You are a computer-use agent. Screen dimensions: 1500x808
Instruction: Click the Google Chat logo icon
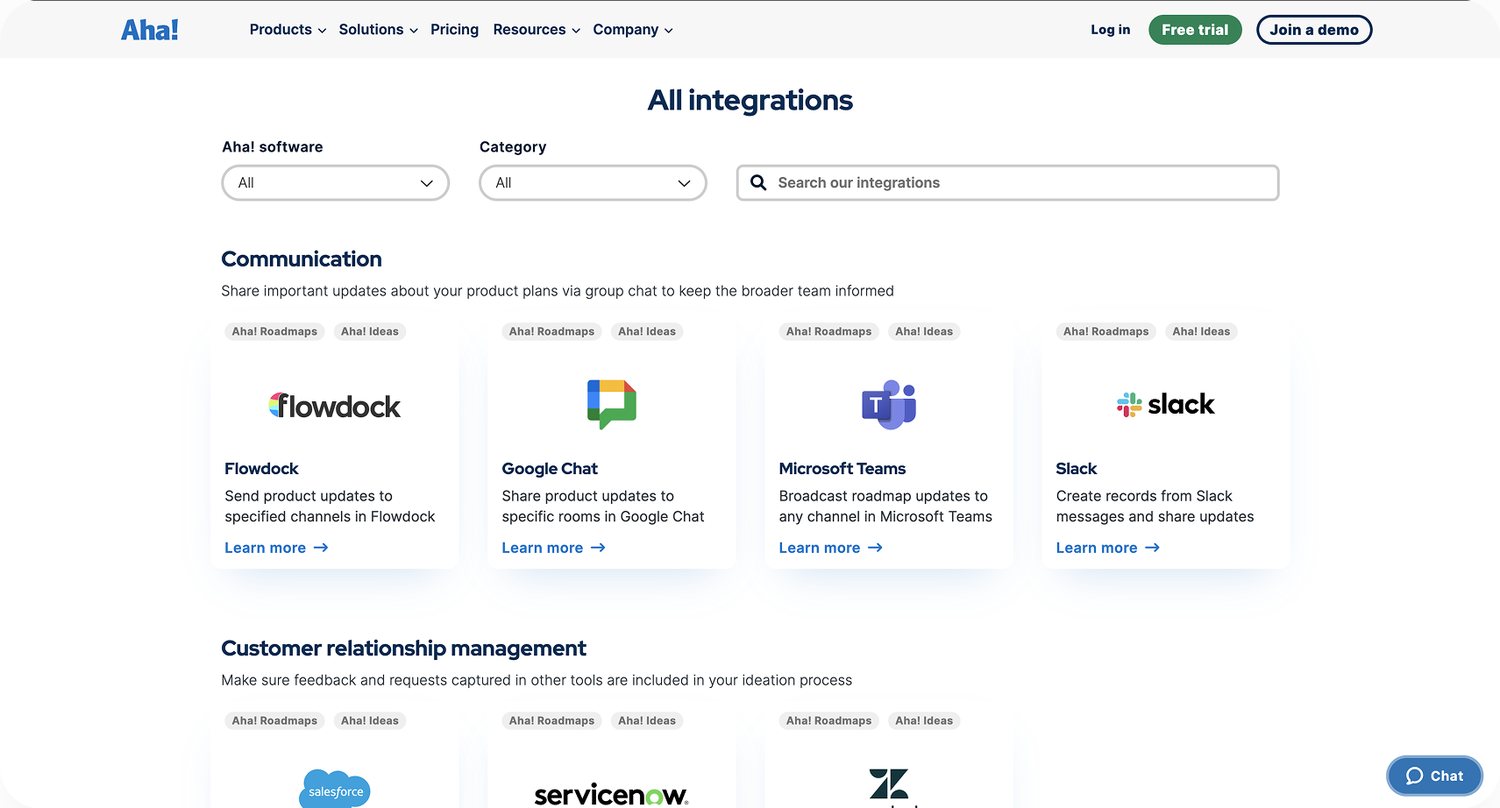tap(612, 404)
